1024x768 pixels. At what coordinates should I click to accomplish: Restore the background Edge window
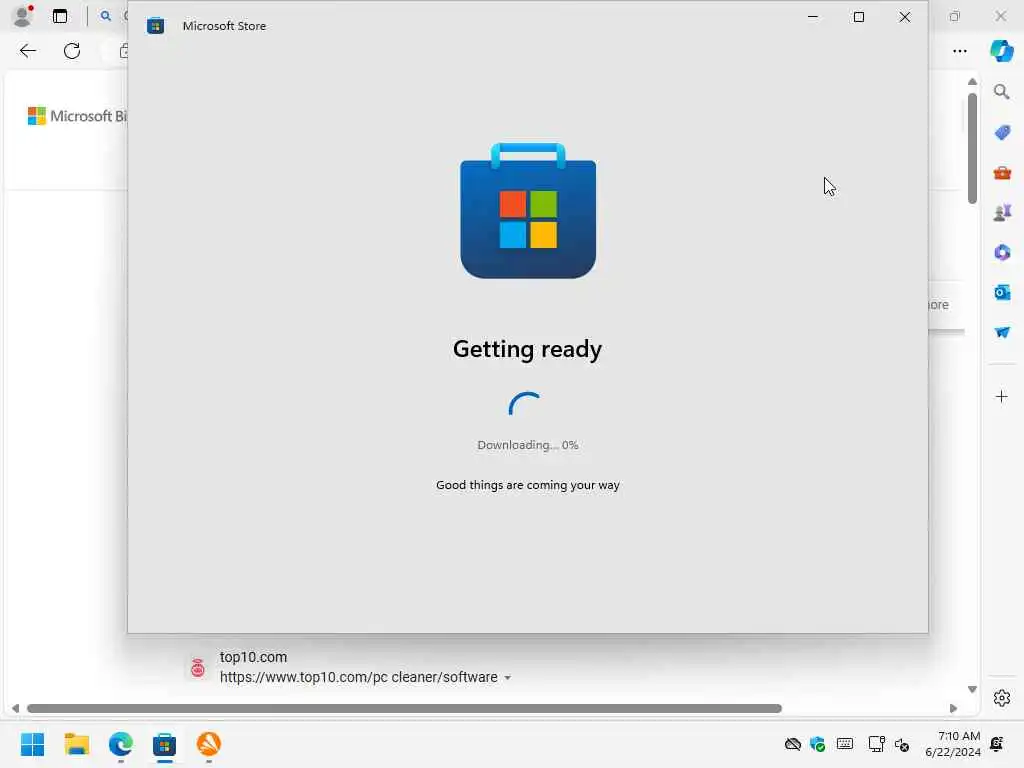955,16
